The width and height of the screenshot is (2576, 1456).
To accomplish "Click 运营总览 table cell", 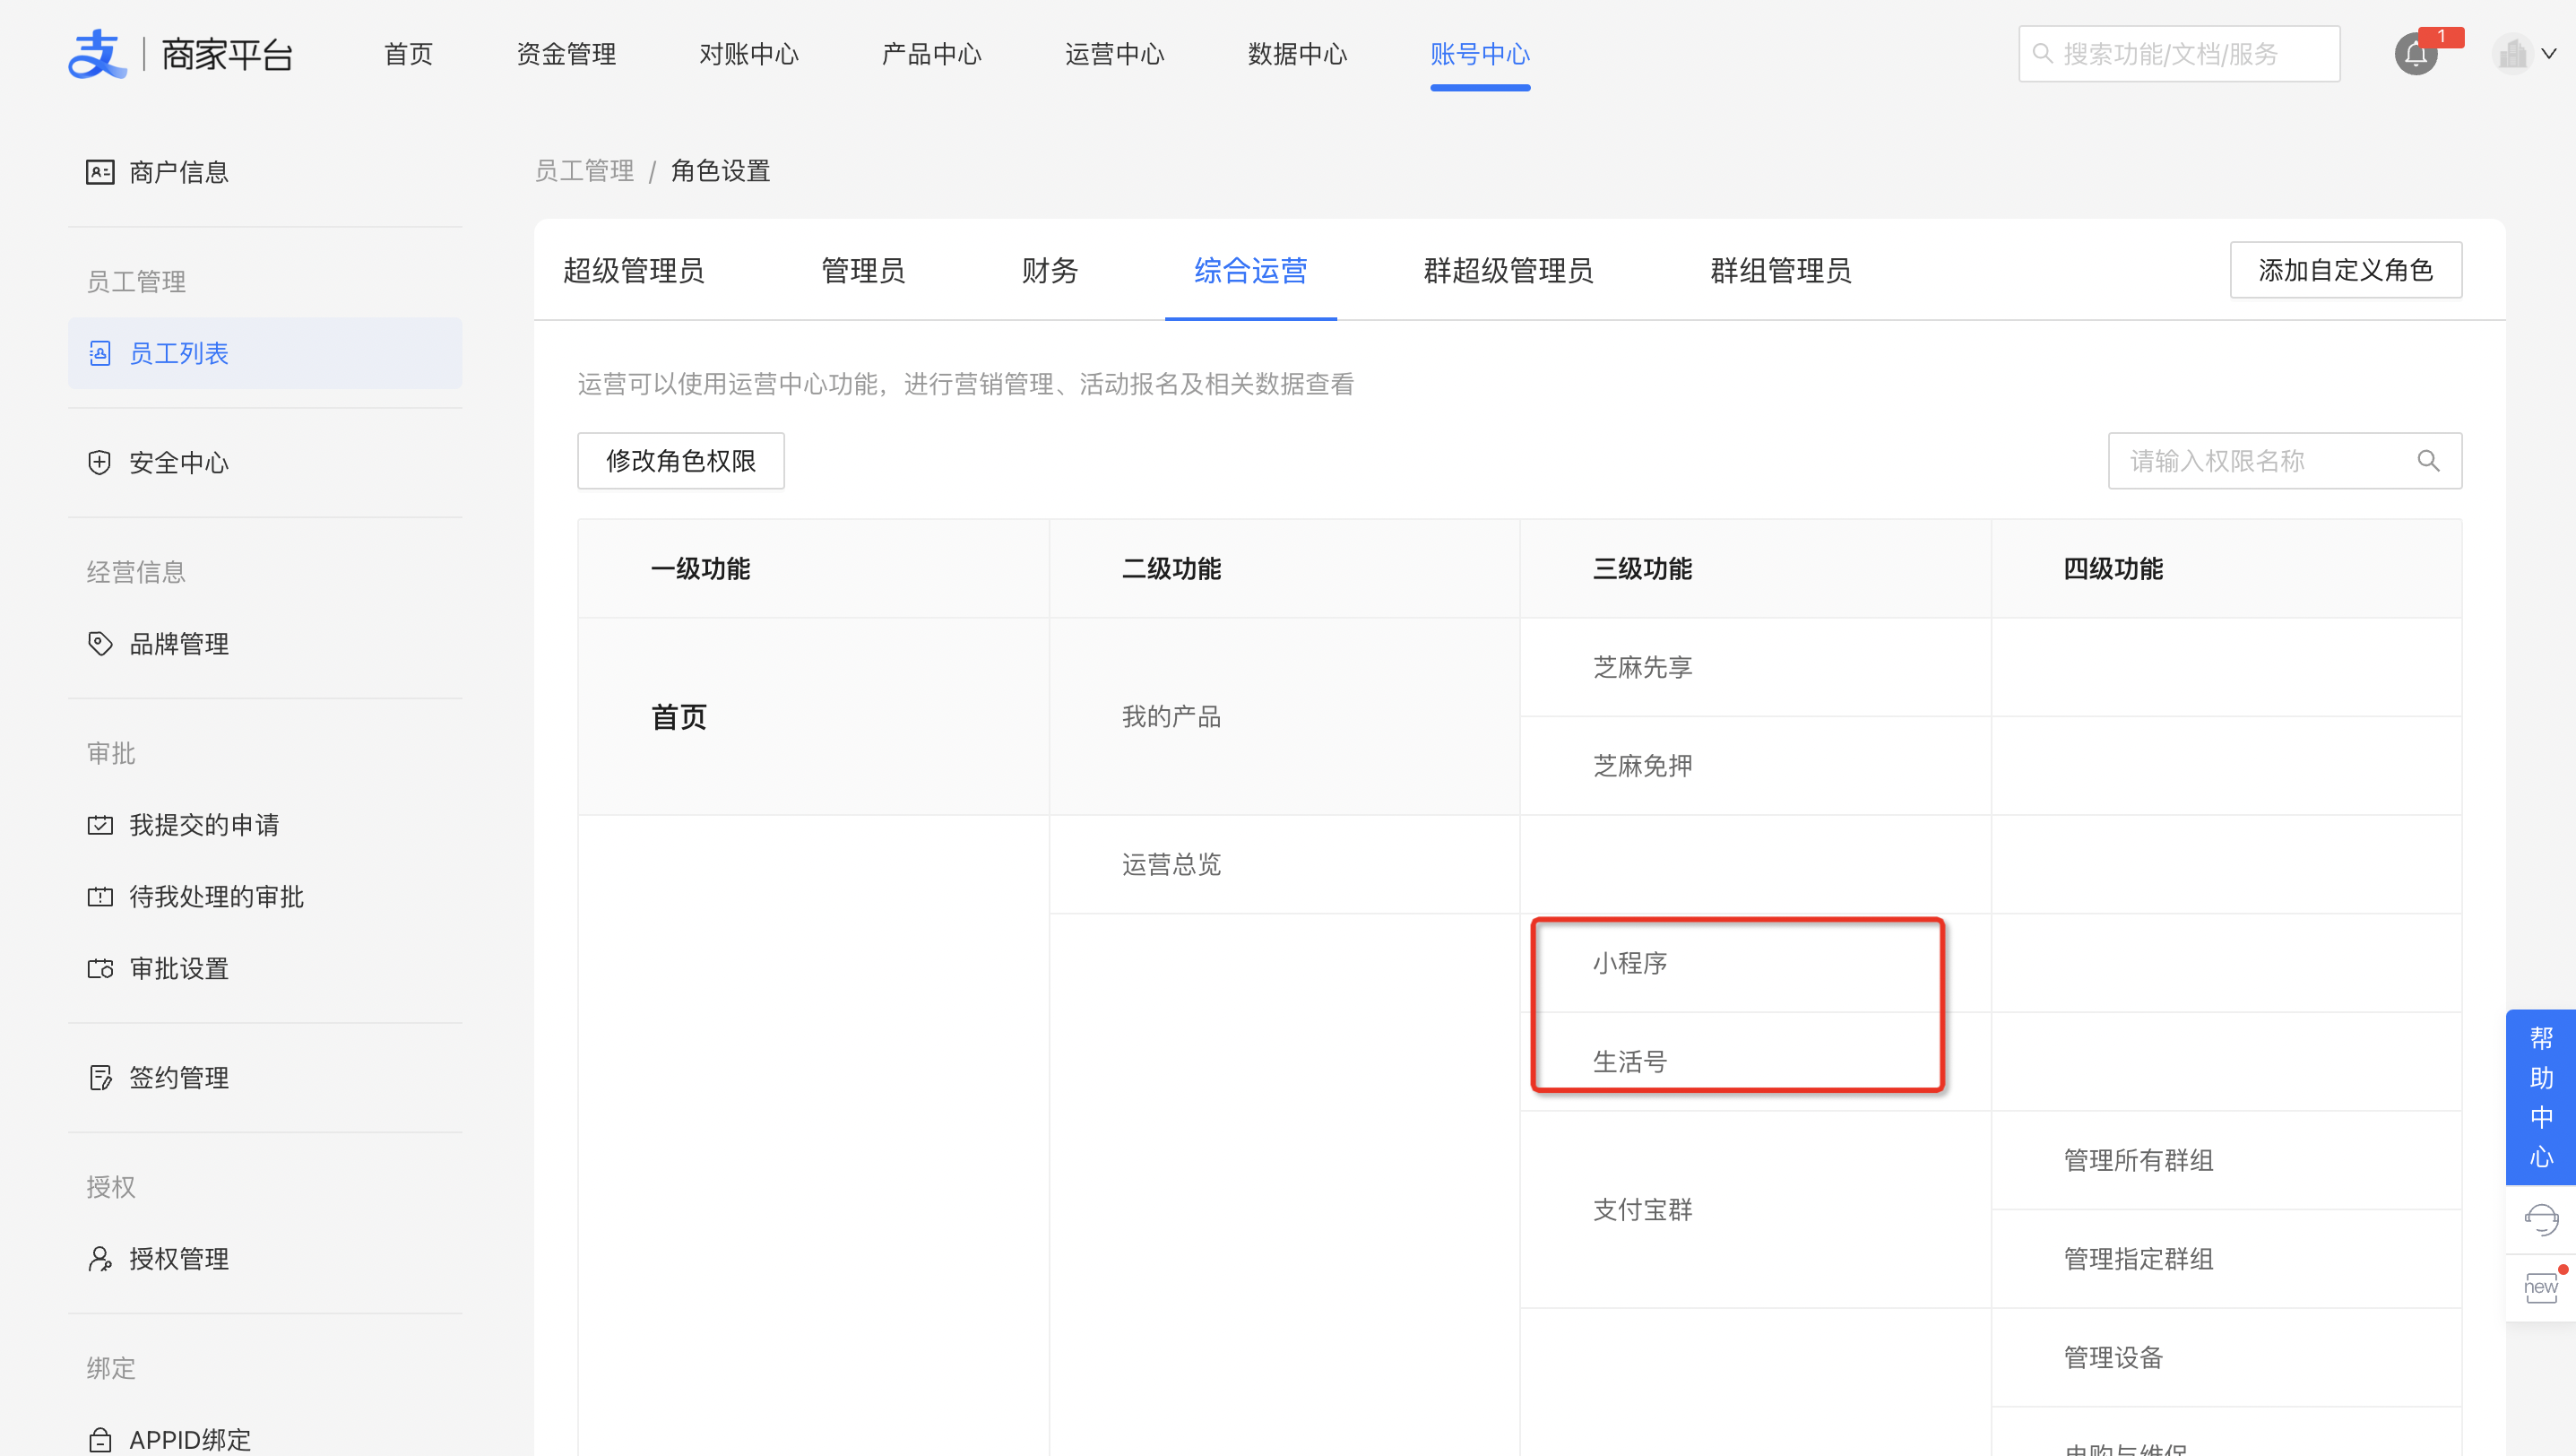I will [1285, 864].
